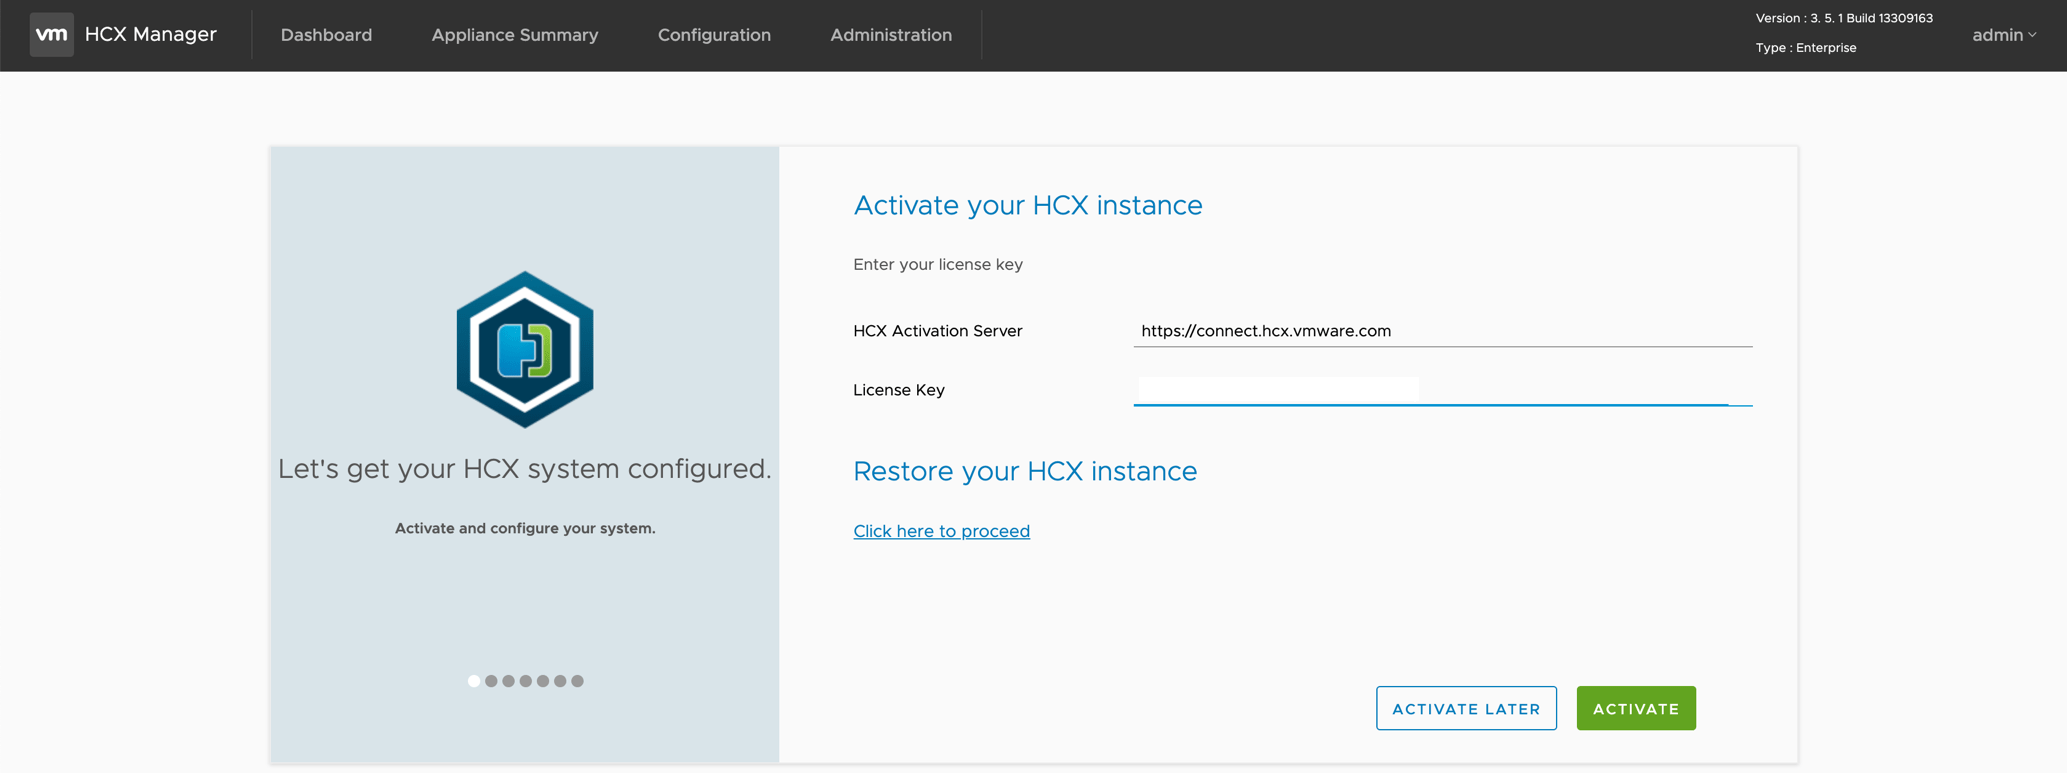The image size is (2067, 773).
Task: Navigate to the Administration section
Action: tap(891, 35)
